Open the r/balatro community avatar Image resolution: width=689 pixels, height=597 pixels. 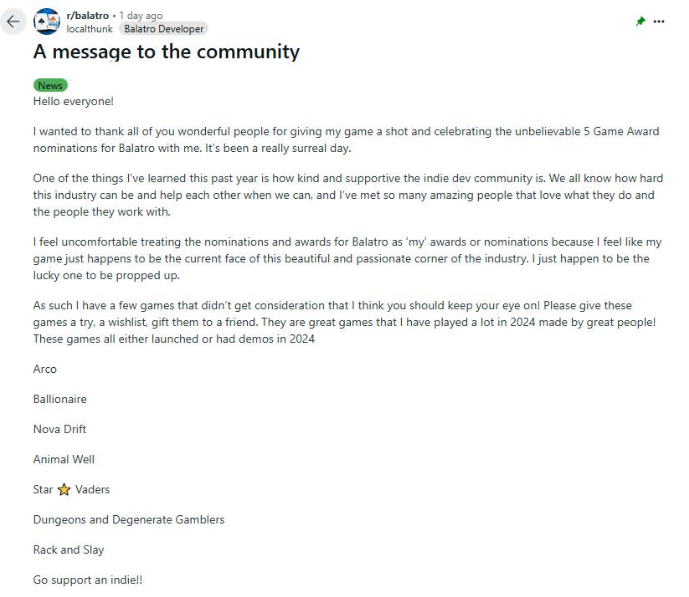[x=47, y=22]
